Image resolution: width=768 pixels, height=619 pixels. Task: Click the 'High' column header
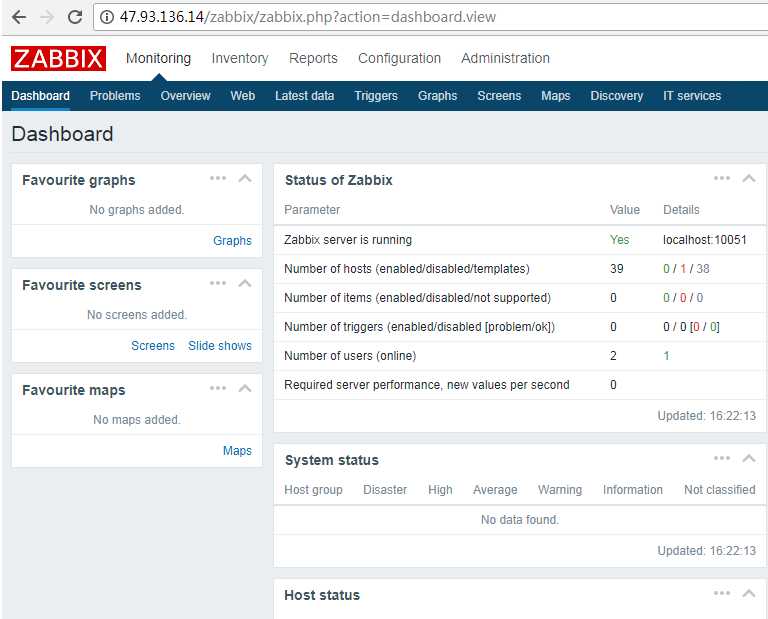point(440,490)
